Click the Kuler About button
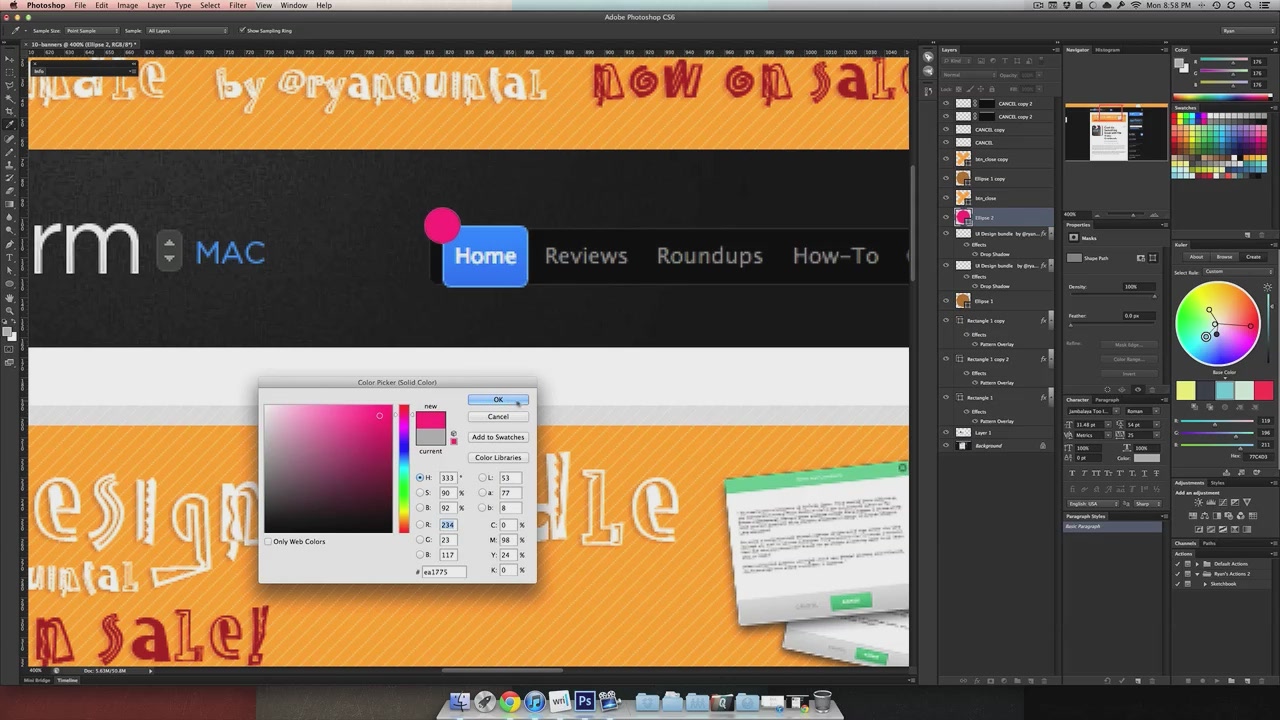Viewport: 1280px width, 720px height. click(x=1196, y=257)
